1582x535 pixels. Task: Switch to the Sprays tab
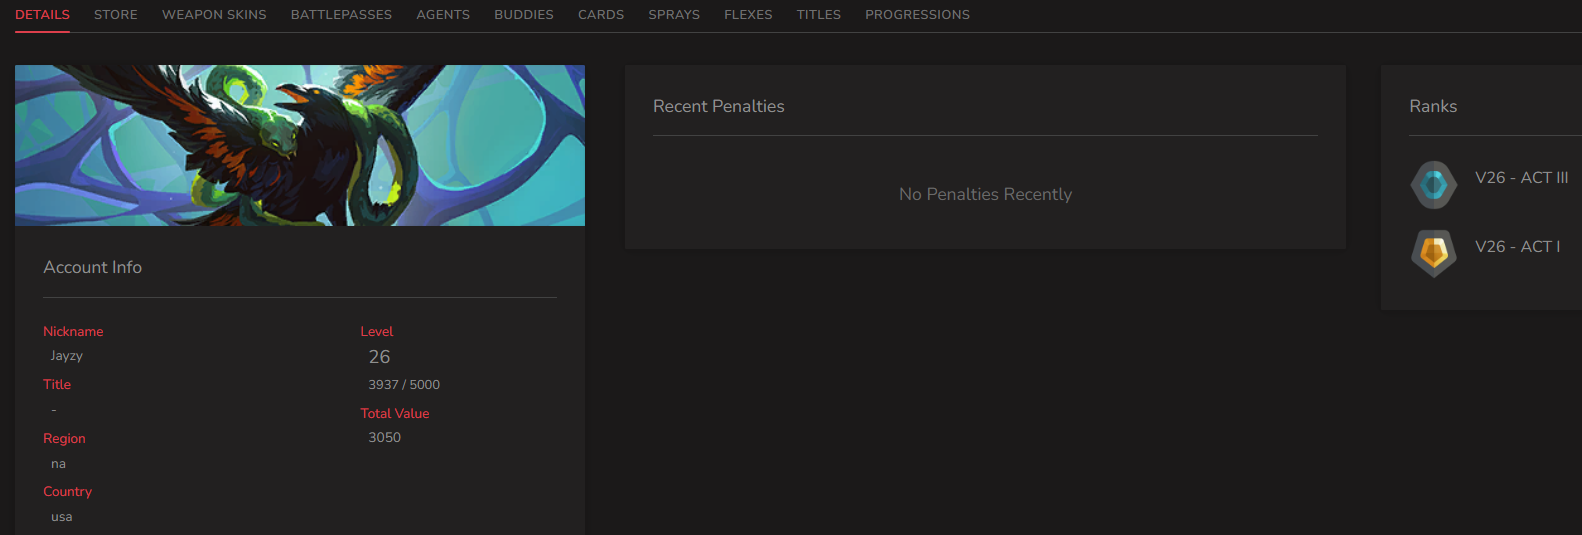674,15
